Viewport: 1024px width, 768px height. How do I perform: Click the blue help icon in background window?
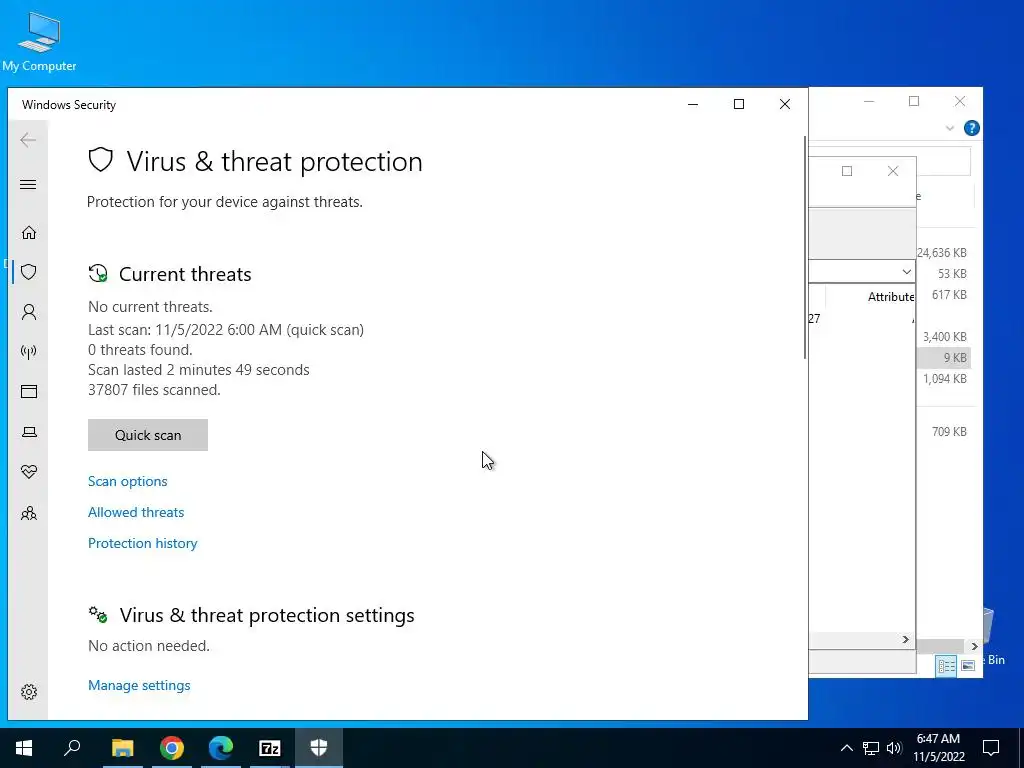pyautogui.click(x=971, y=128)
